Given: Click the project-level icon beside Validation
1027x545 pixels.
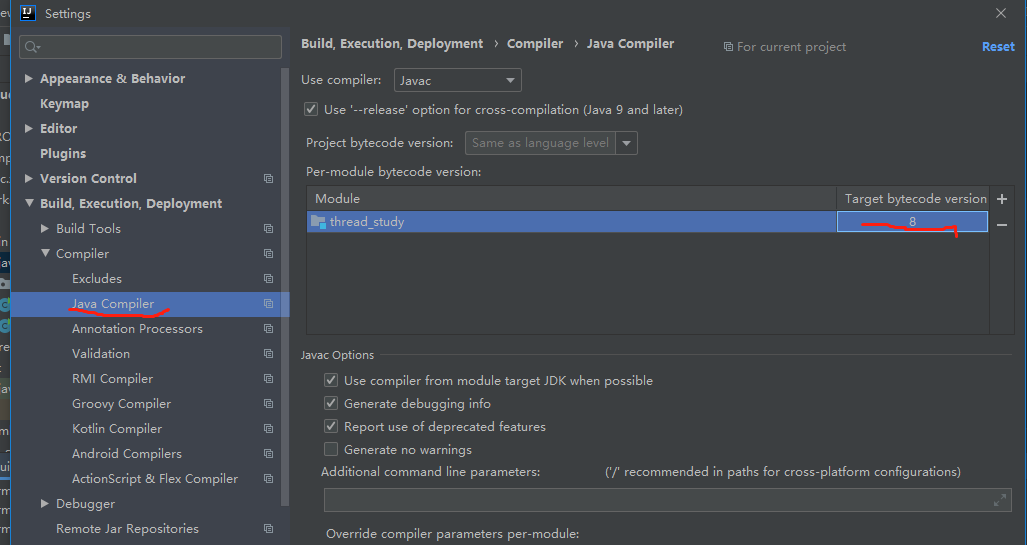Looking at the screenshot, I should [269, 354].
